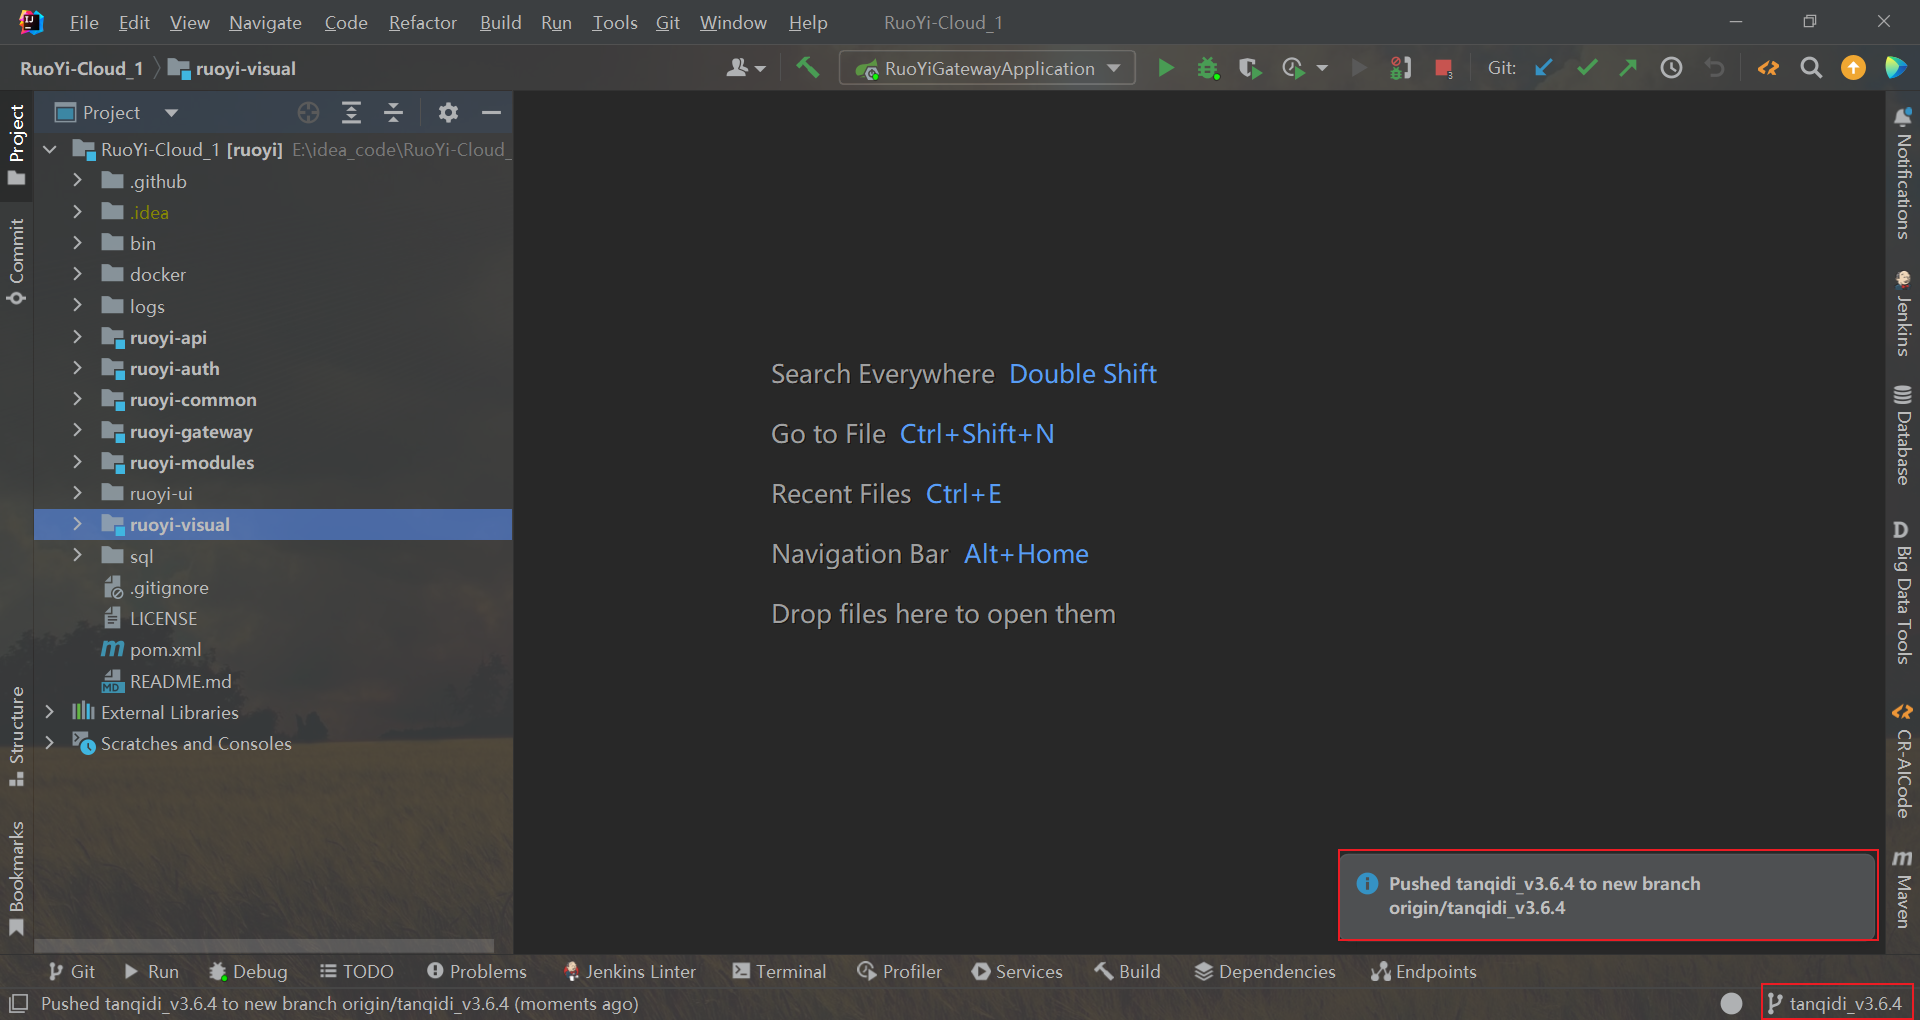
Task: Commit changes using green checkmark
Action: [x=1587, y=68]
